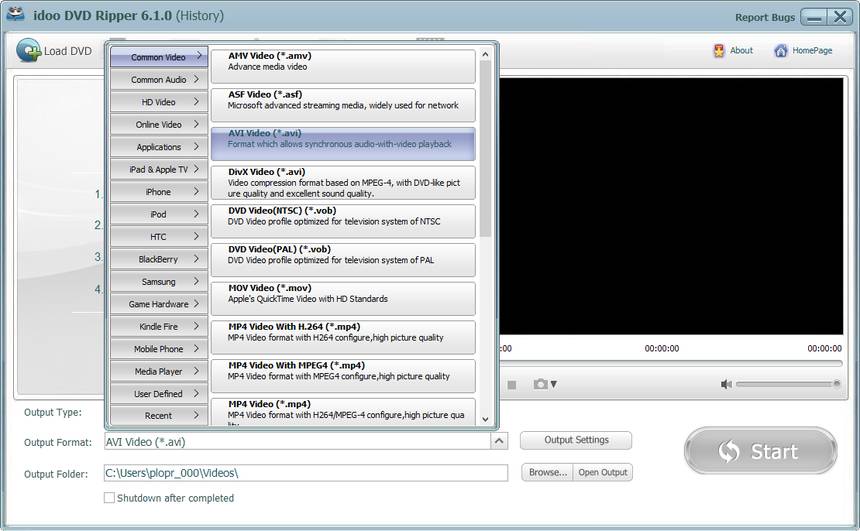Choose MP4 Video (*.mp4) format
The image size is (860, 531).
pos(343,412)
